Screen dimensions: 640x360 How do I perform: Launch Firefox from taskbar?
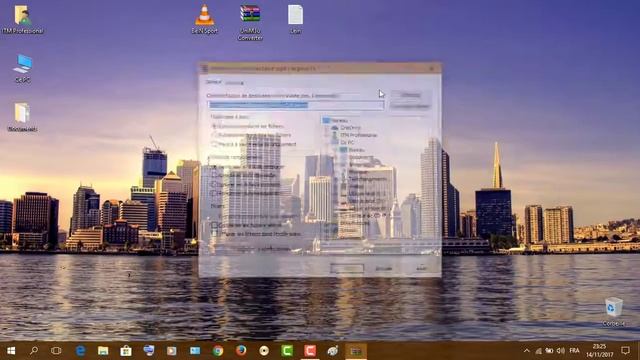241,351
